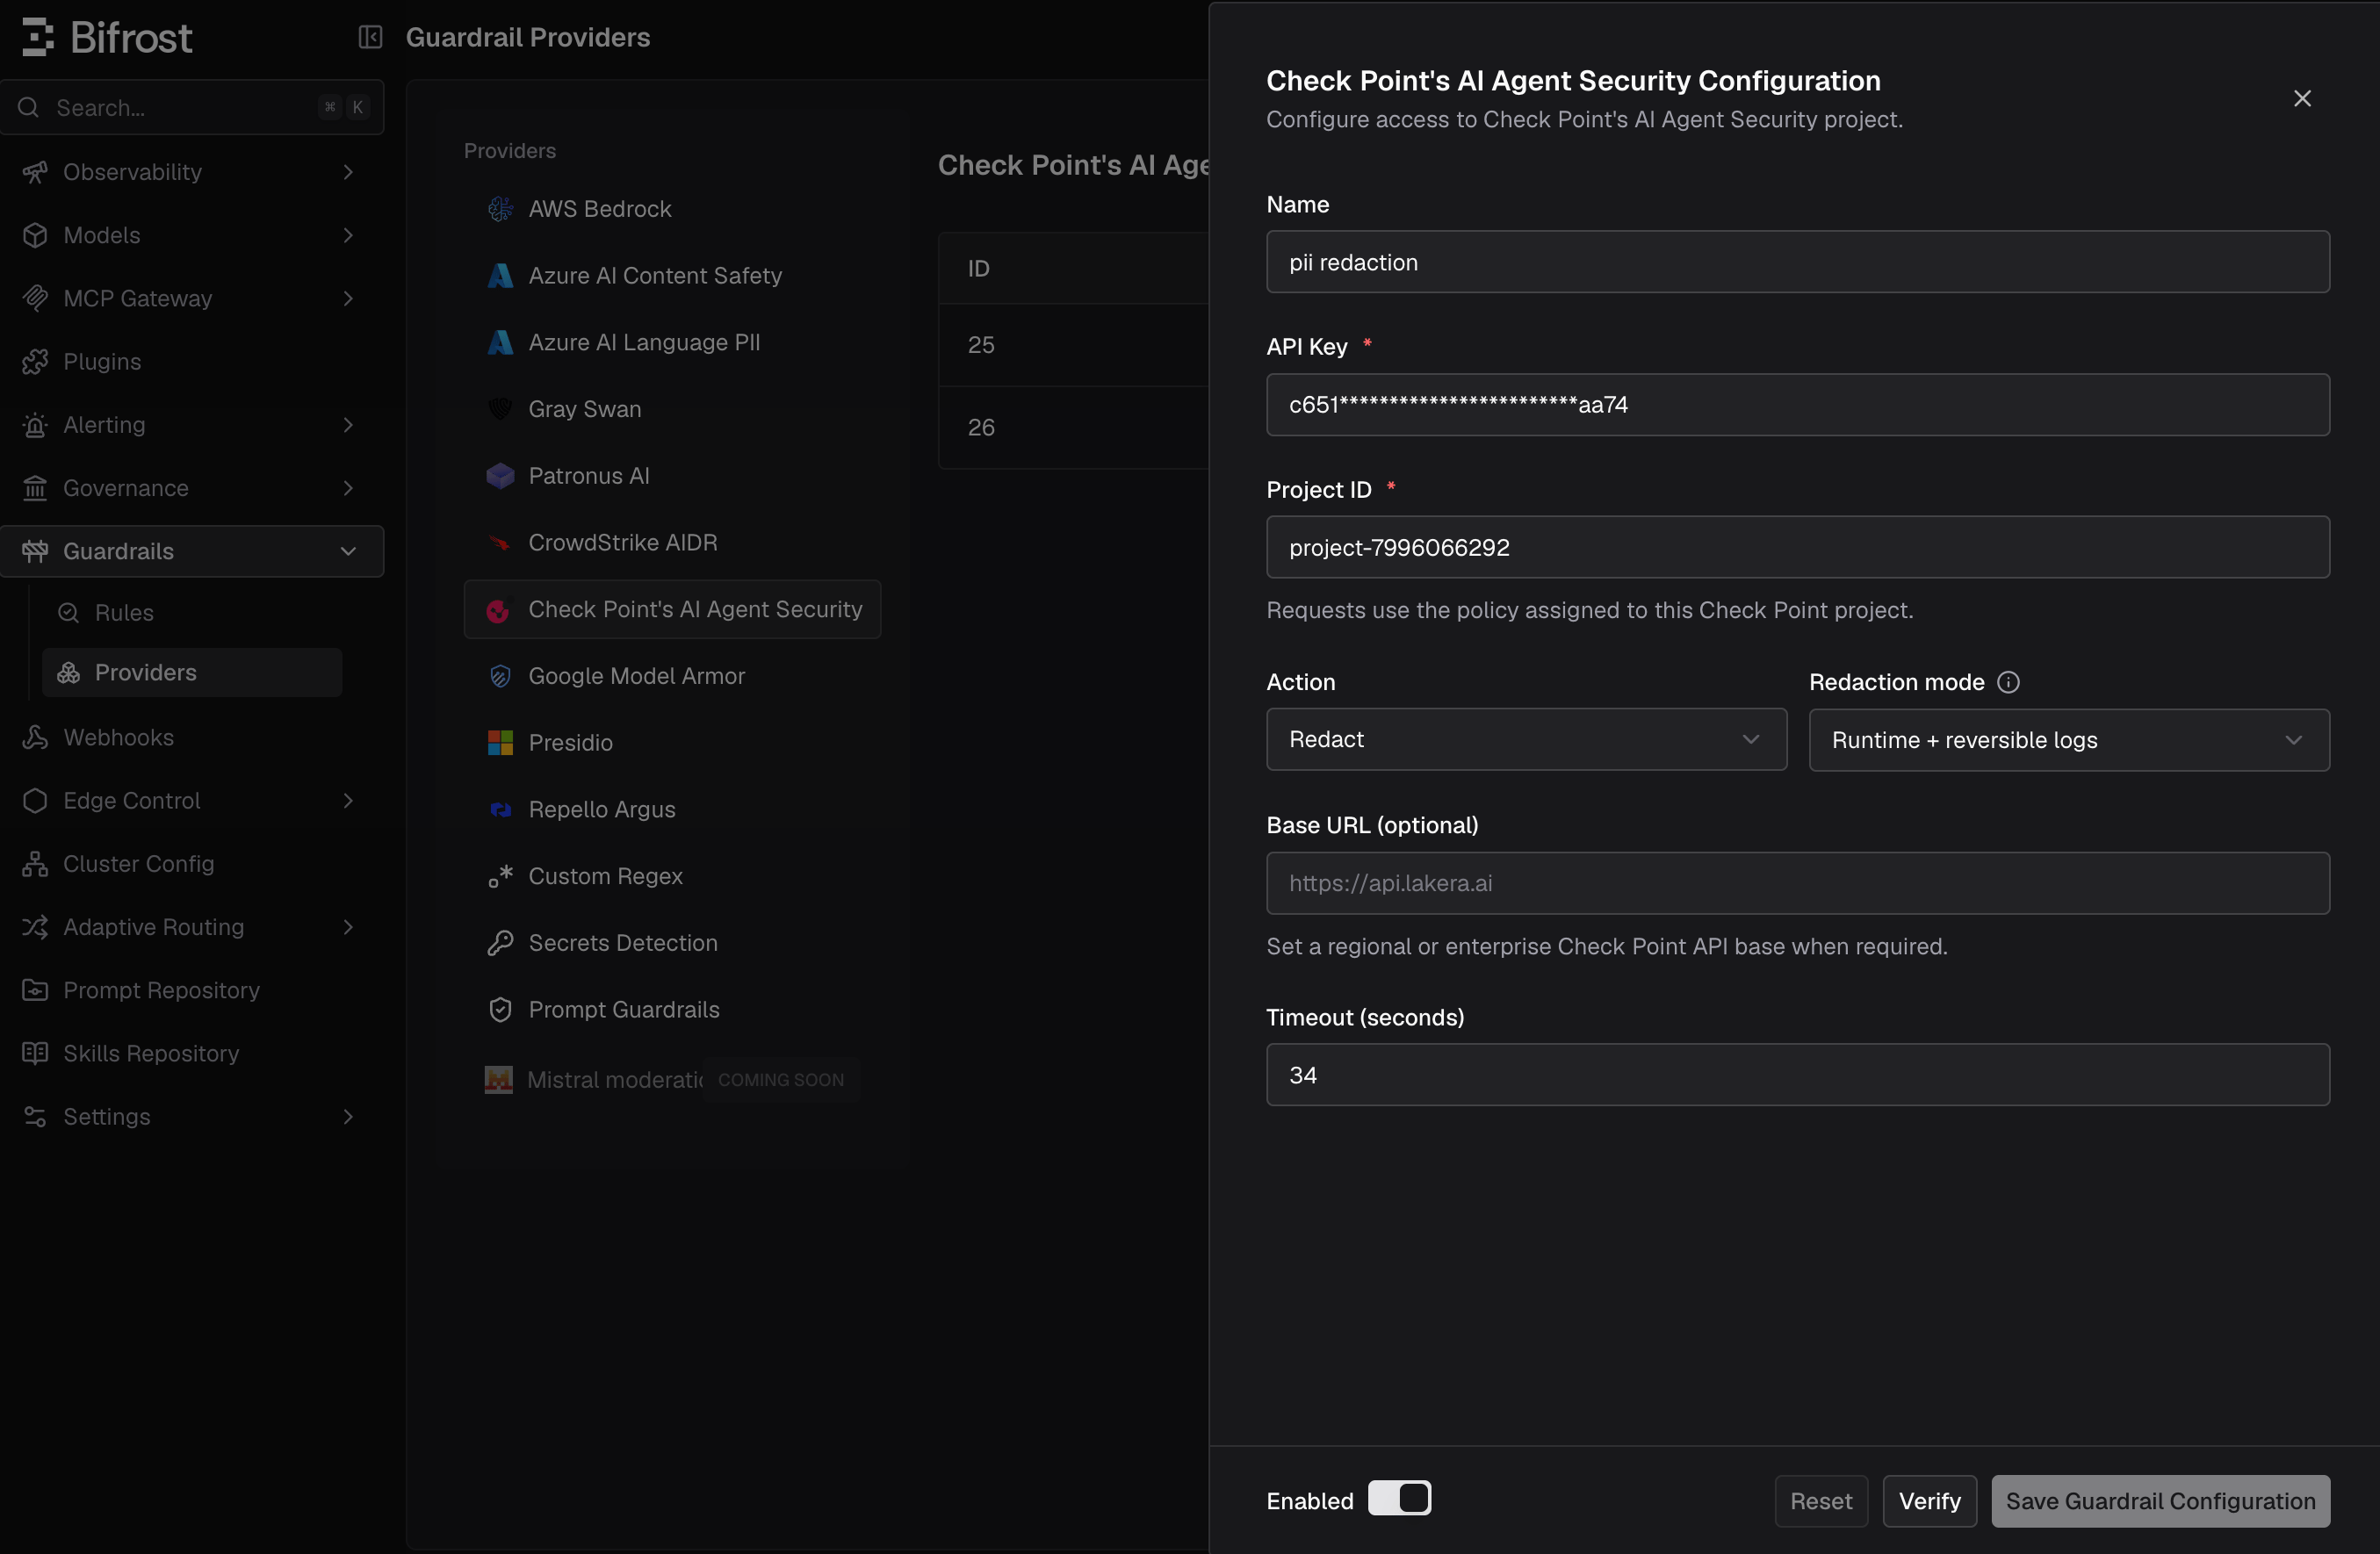Image resolution: width=2380 pixels, height=1554 pixels.
Task: Click the Gray Swan provider icon
Action: (500, 409)
